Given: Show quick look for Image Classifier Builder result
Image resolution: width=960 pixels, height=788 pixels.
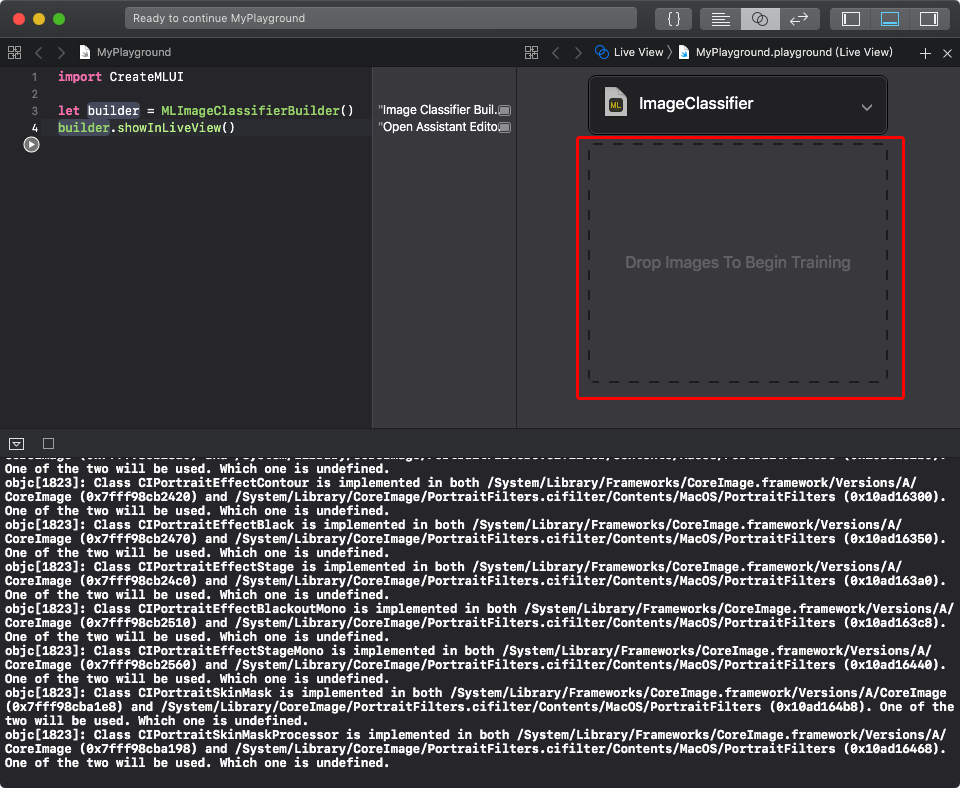Looking at the screenshot, I should pyautogui.click(x=504, y=110).
